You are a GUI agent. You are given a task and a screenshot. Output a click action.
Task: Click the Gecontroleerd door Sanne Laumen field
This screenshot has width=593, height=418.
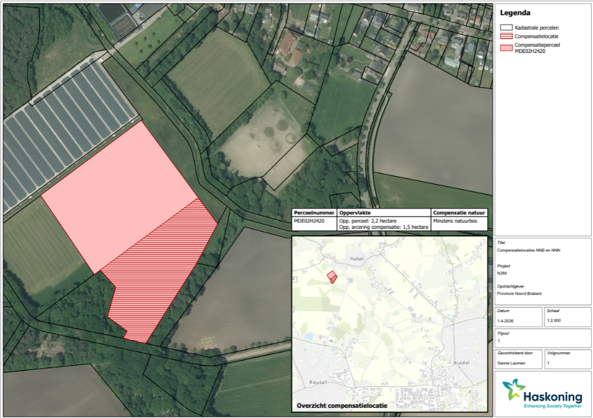tap(518, 358)
